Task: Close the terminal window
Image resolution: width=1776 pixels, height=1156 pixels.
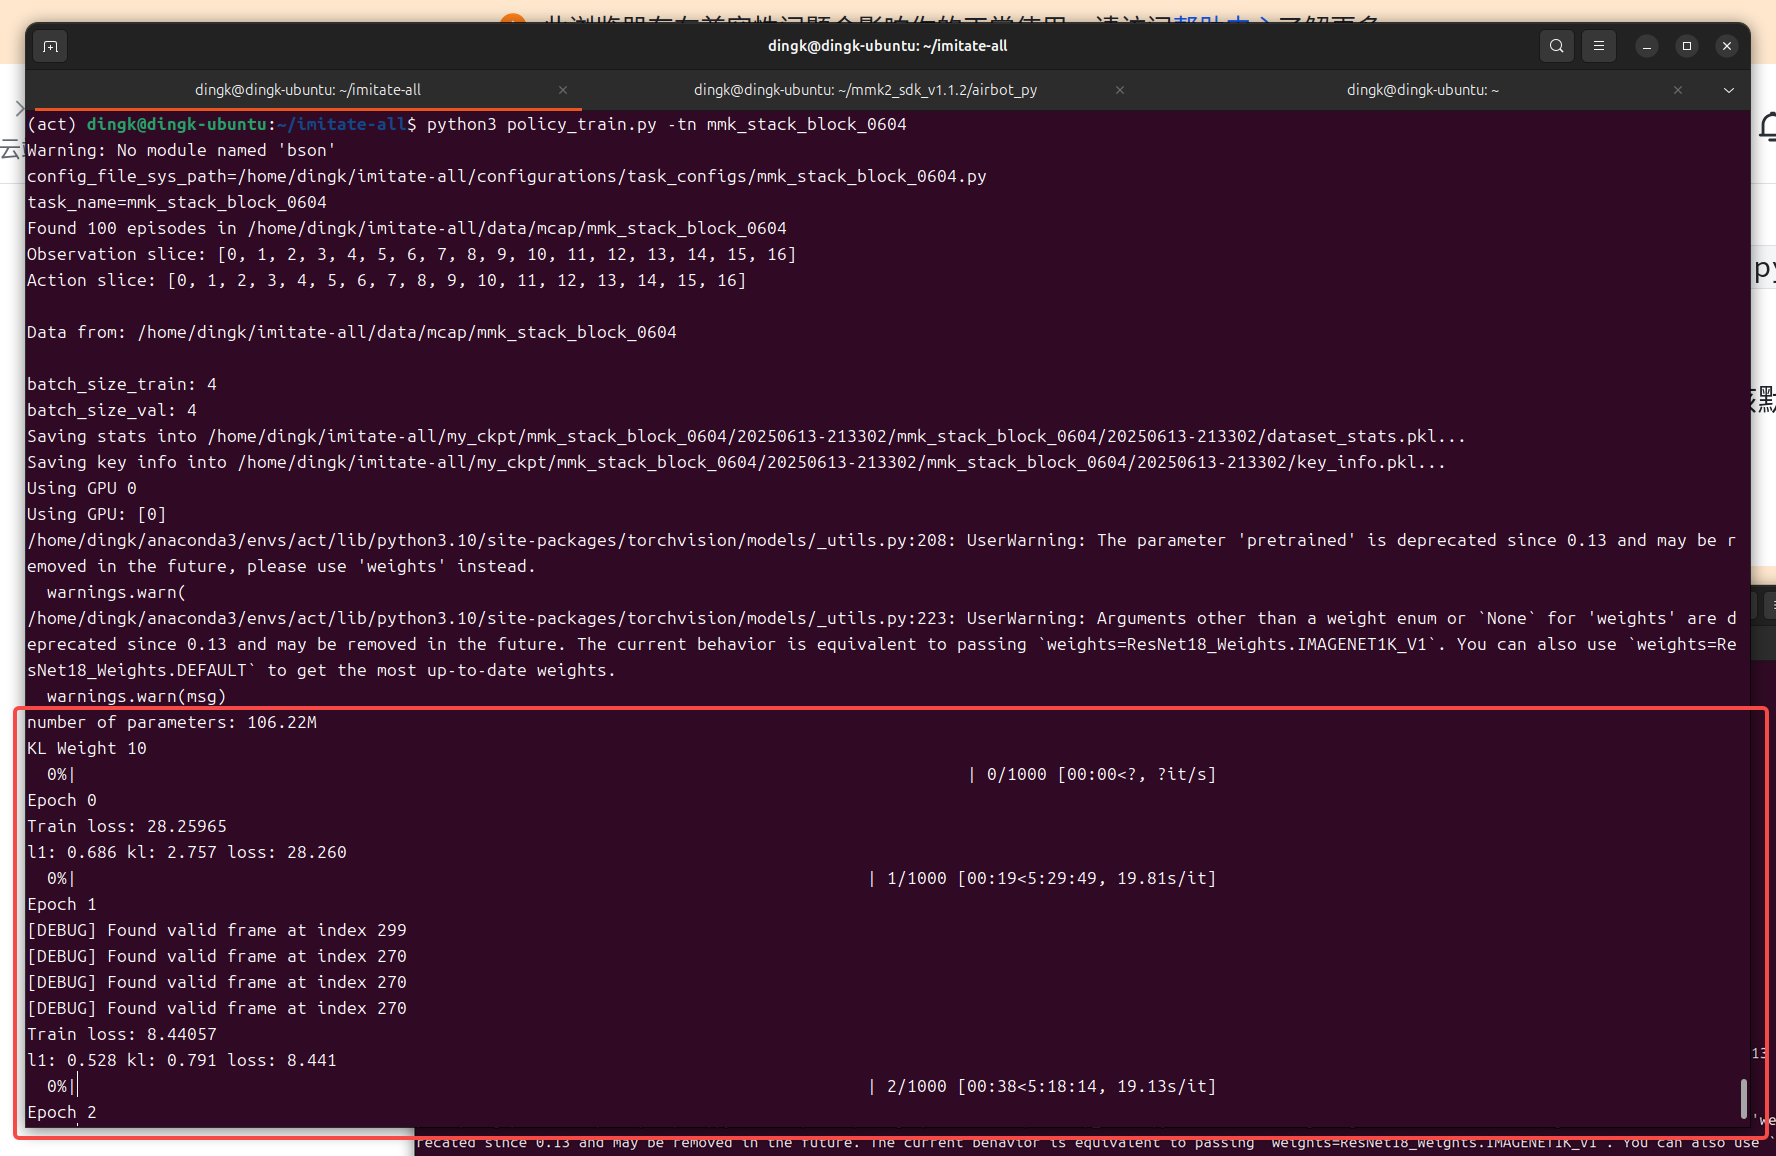Action: [1727, 46]
